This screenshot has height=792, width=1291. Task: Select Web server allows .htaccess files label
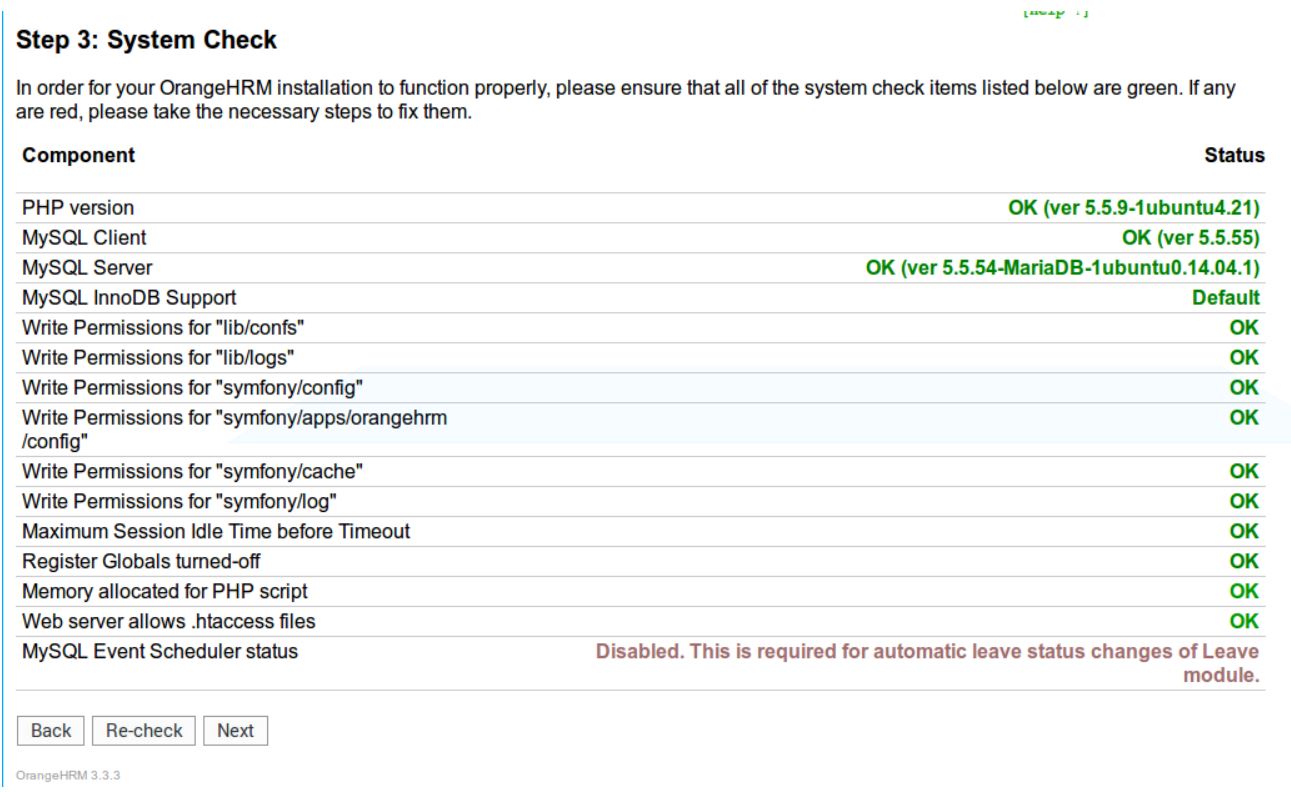[x=168, y=621]
